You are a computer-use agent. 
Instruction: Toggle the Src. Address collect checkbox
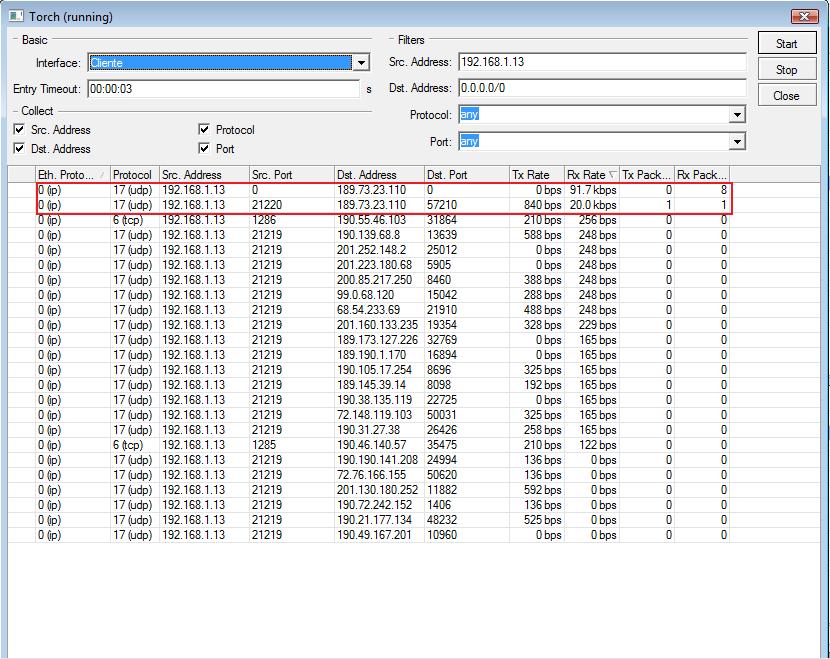[x=19, y=129]
